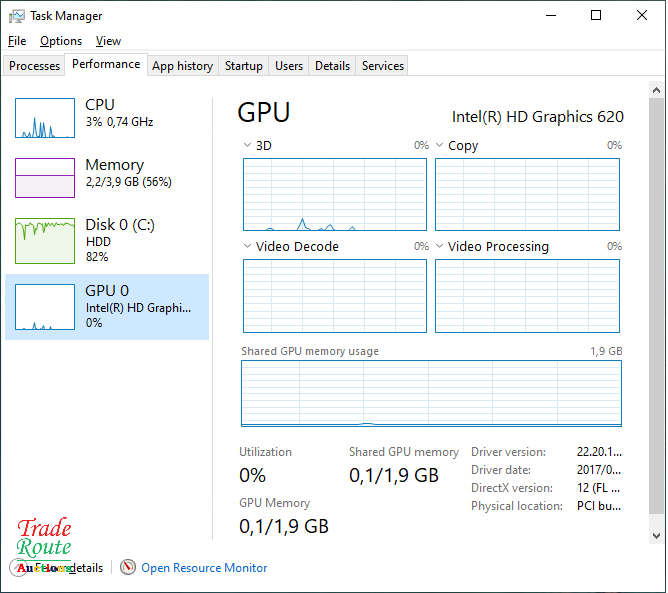668x593 pixels.
Task: Expand the Copy engine graph dropdown
Action: pyautogui.click(x=440, y=146)
